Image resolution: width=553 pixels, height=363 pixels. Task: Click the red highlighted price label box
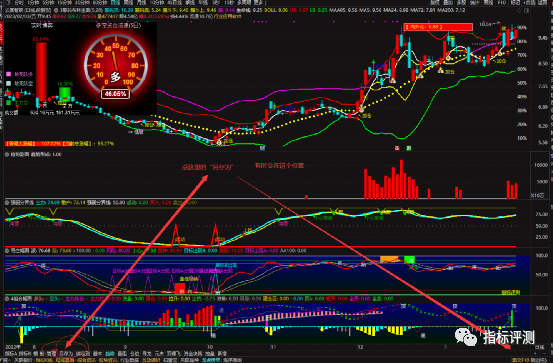pos(438,27)
